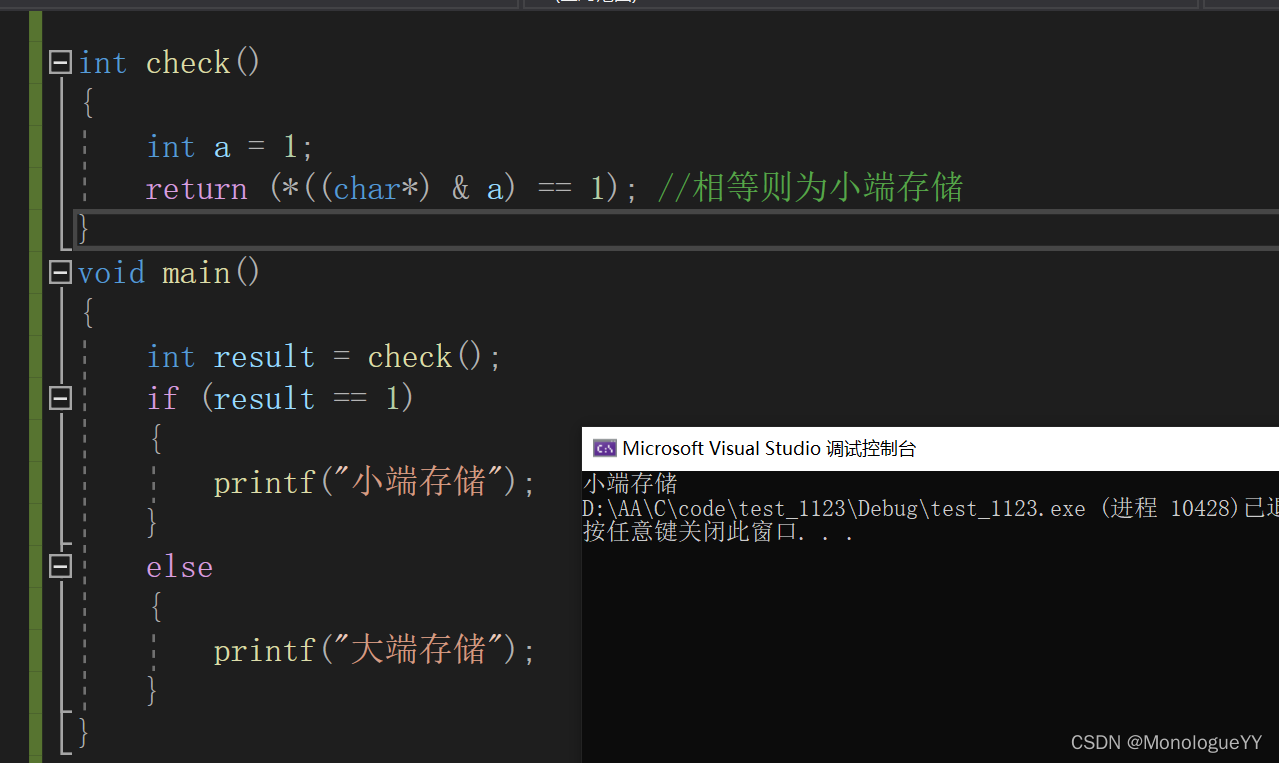Click the comment //相等则为小端存储
Image resolution: width=1279 pixels, height=763 pixels.
point(810,189)
